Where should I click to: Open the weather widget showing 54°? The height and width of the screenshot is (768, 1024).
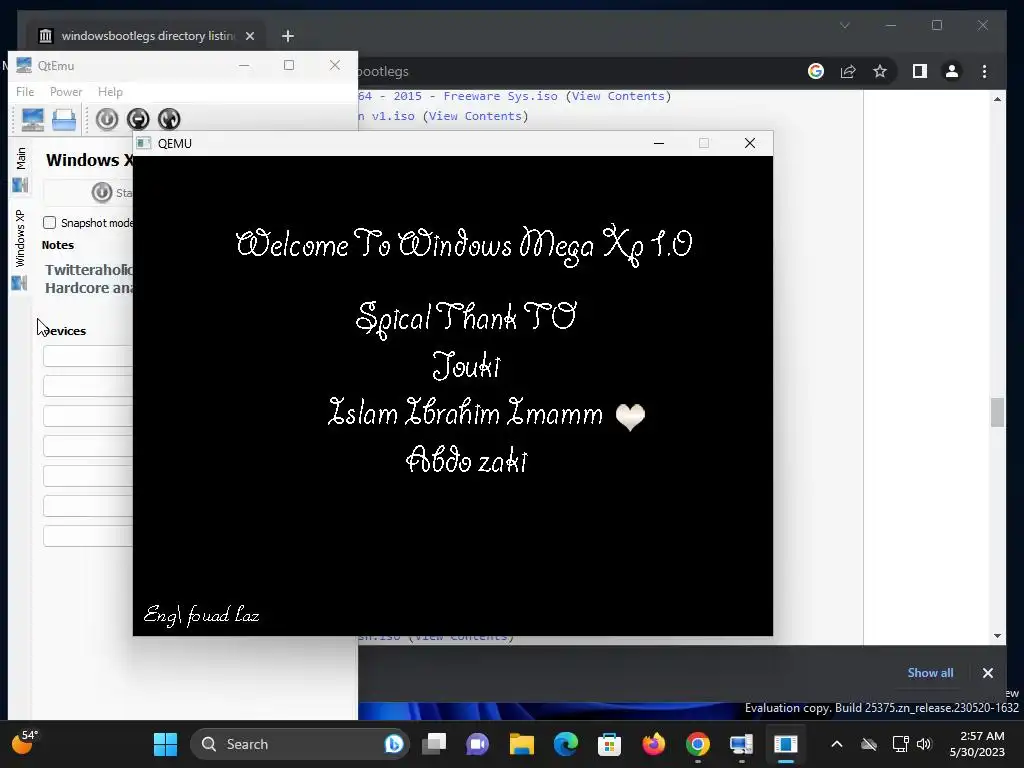click(x=25, y=743)
